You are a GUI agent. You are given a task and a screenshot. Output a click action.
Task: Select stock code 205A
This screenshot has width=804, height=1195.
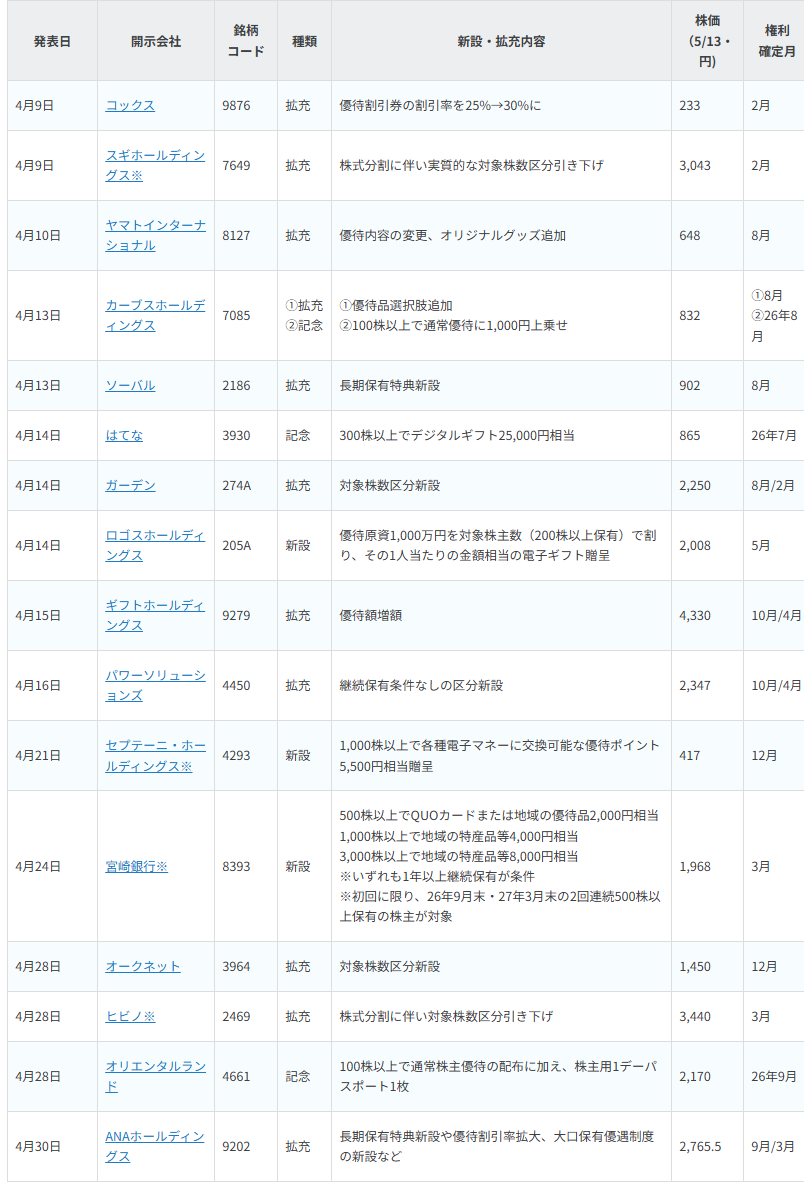pos(236,546)
